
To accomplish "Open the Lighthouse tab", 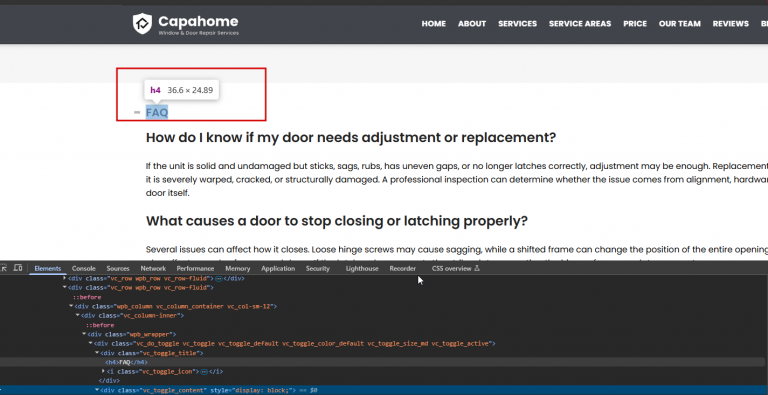I will tap(362, 269).
